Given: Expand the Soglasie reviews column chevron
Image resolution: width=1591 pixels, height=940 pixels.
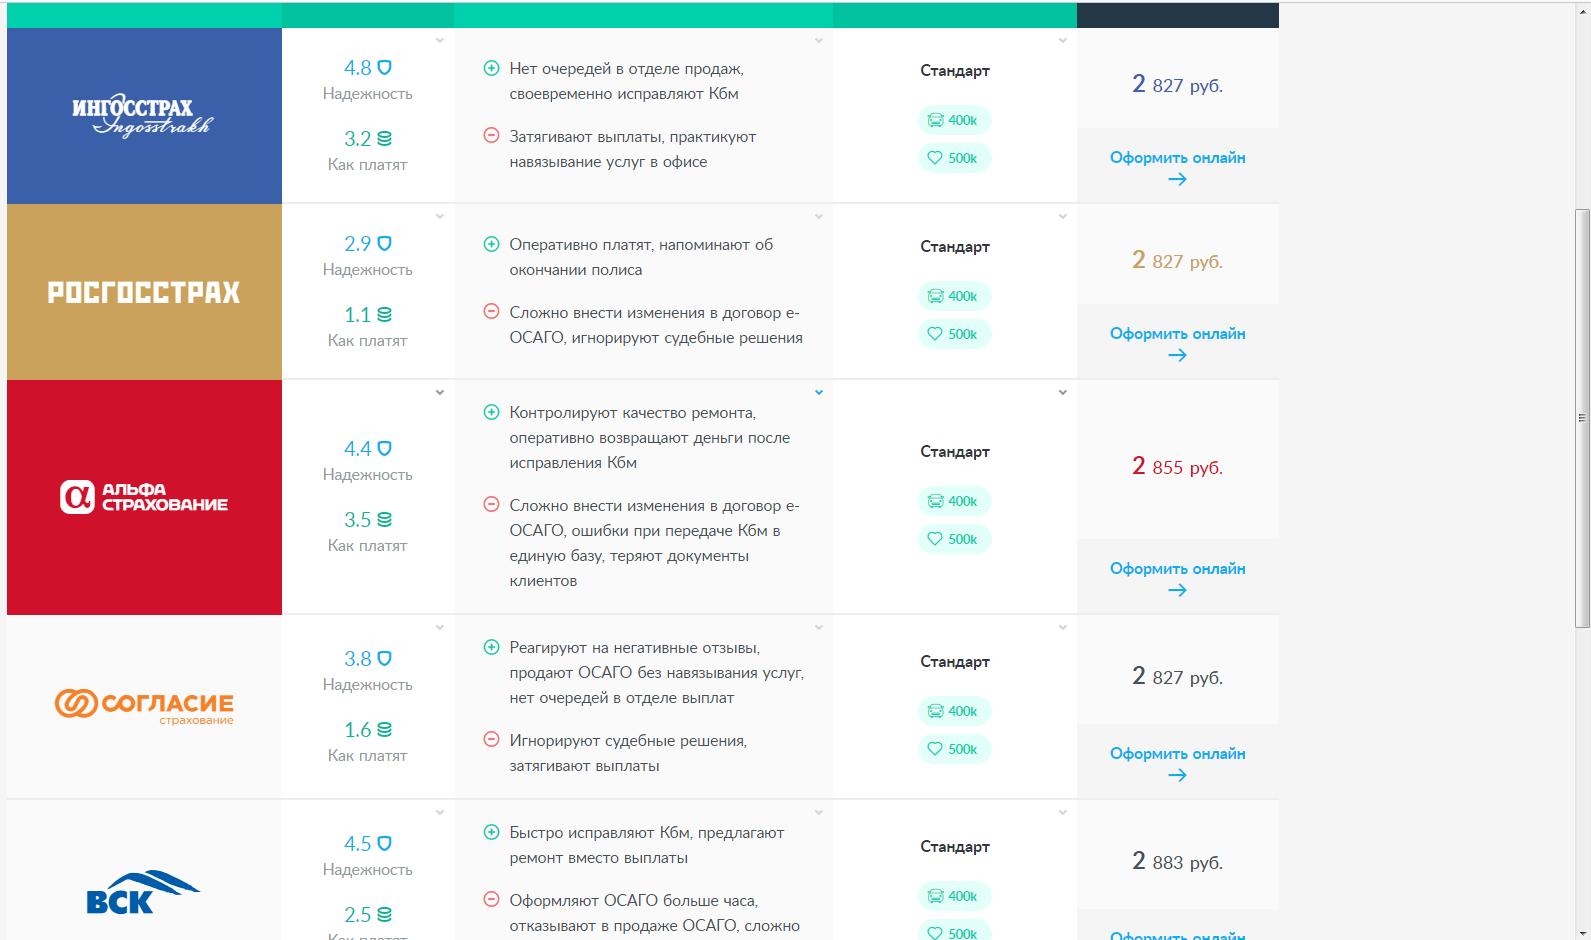Looking at the screenshot, I should [819, 628].
